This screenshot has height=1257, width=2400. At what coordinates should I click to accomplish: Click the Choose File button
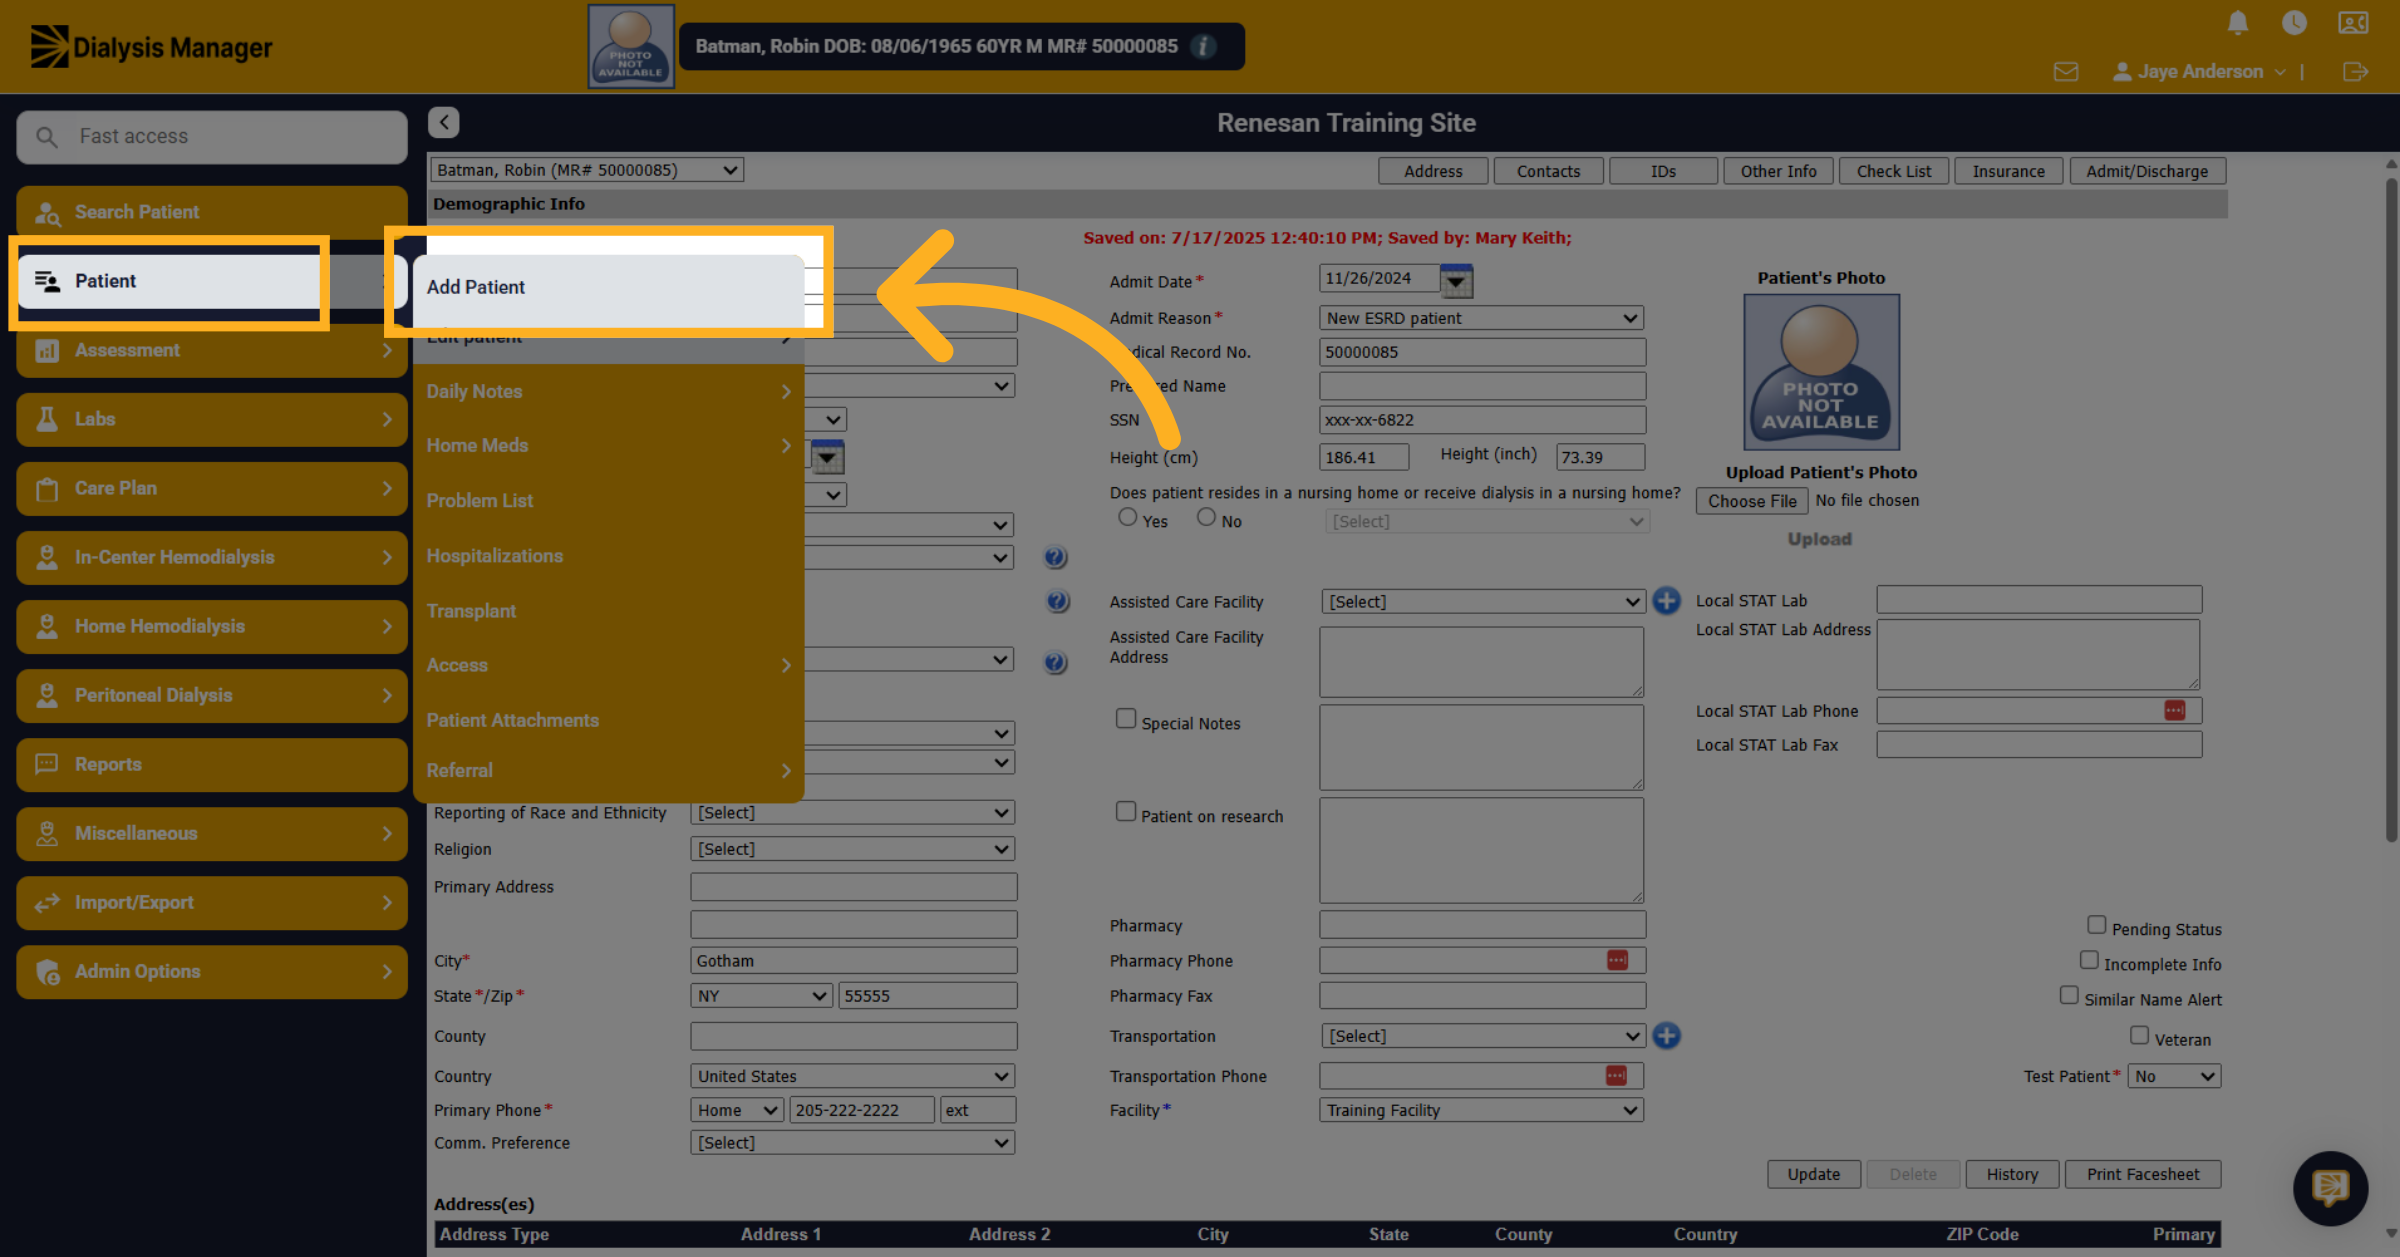coord(1752,501)
